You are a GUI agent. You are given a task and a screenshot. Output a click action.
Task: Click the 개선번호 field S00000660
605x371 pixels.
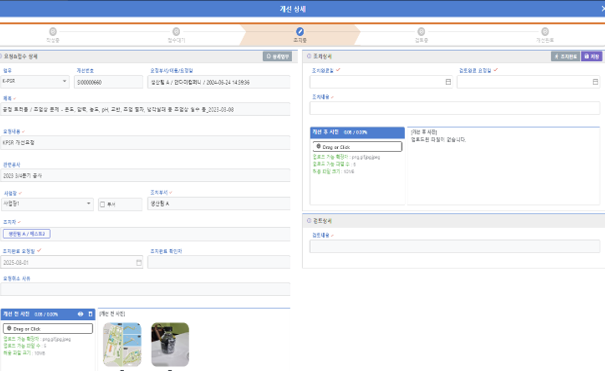[108, 82]
